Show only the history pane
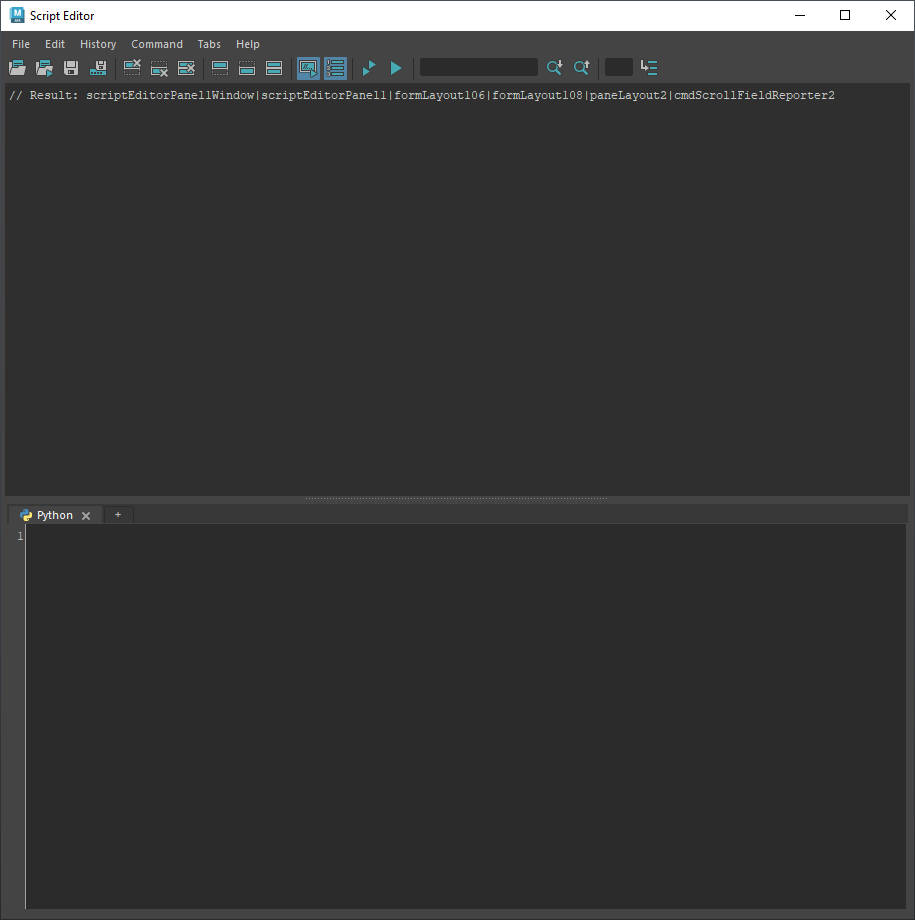Viewport: 915px width, 920px height. 220,68
